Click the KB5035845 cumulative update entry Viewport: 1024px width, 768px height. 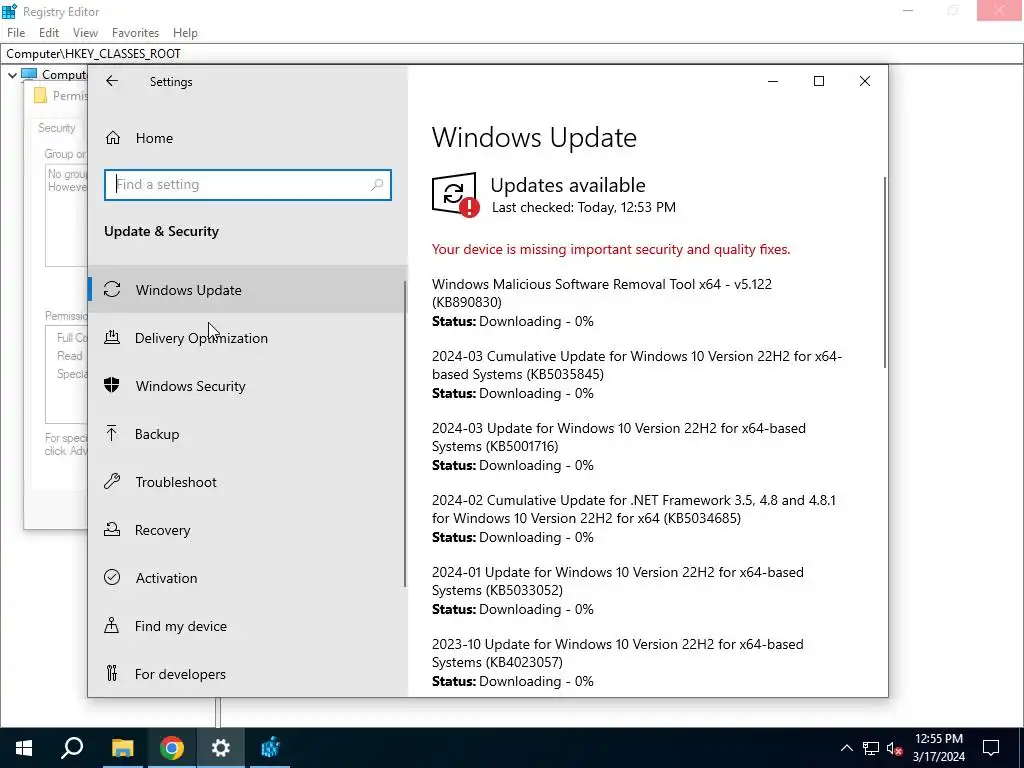[x=637, y=374]
